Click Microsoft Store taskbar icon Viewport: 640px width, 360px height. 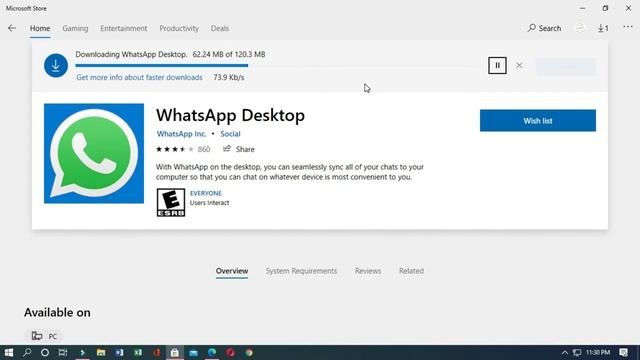click(175, 353)
